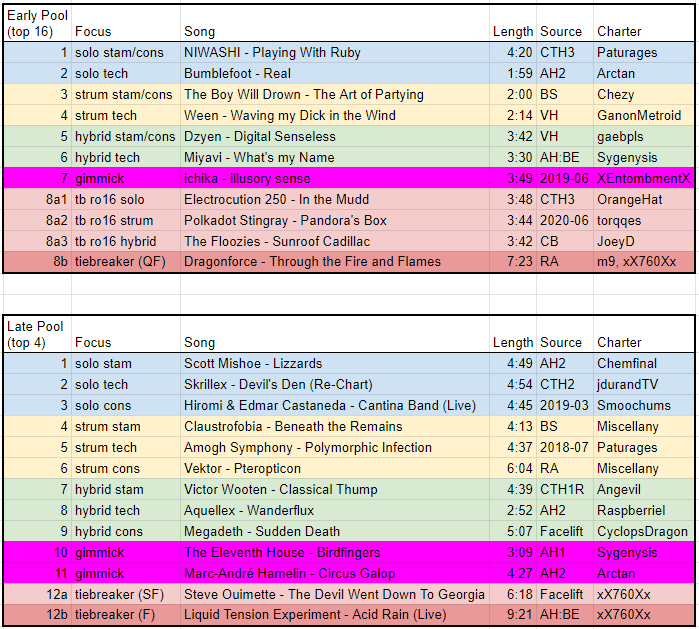Viewport: 699px width, 629px height.
Task: Select the charter cell 'Chezy'
Action: point(644,95)
